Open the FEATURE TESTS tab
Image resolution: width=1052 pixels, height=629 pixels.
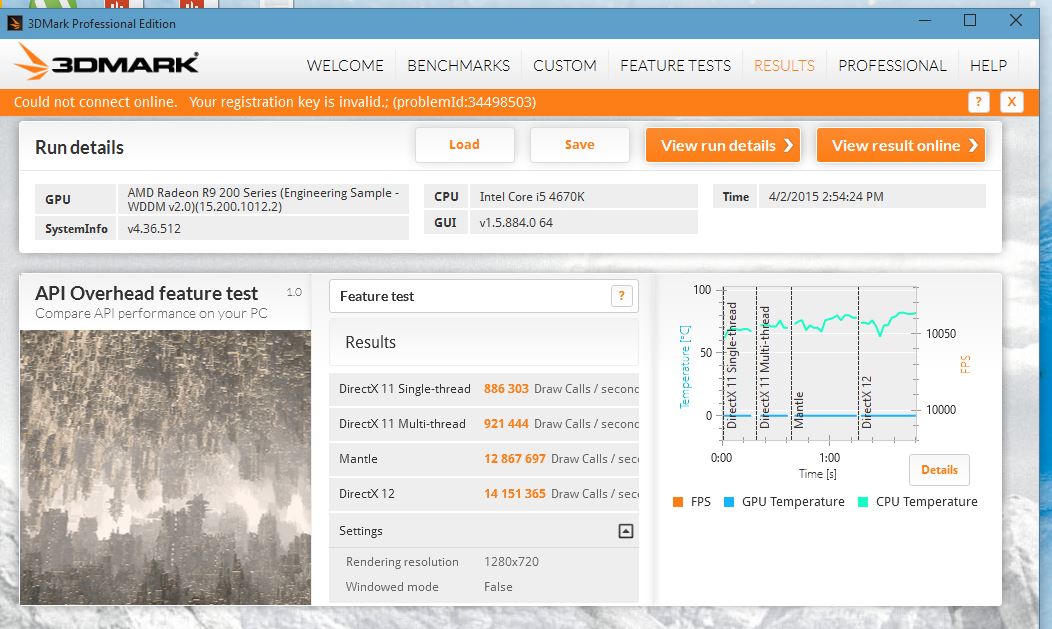[x=675, y=66]
